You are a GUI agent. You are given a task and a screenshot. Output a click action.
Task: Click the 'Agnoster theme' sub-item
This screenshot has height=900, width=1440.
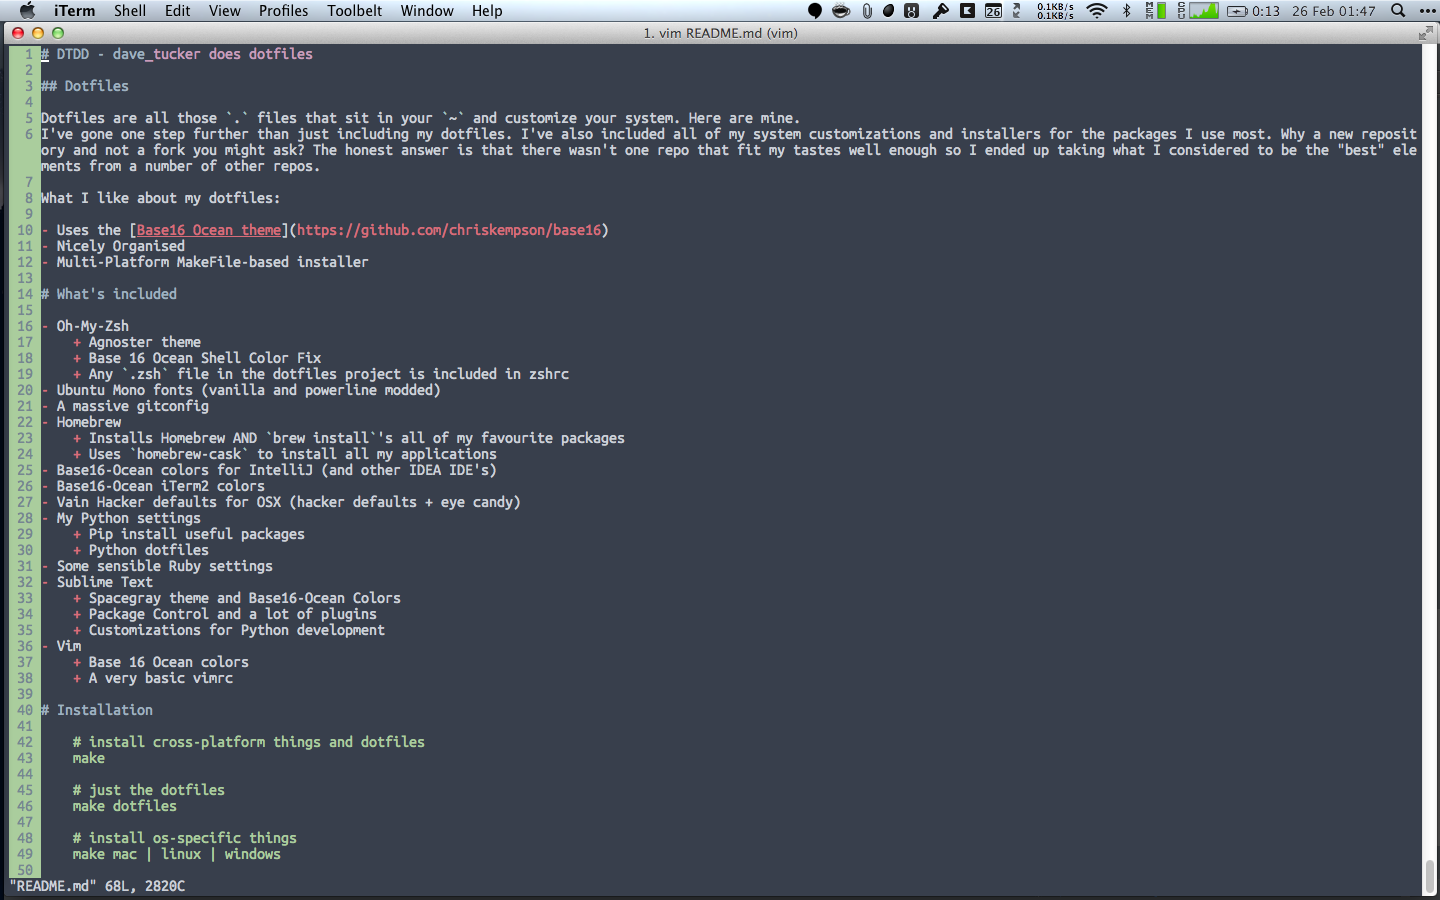click(145, 342)
